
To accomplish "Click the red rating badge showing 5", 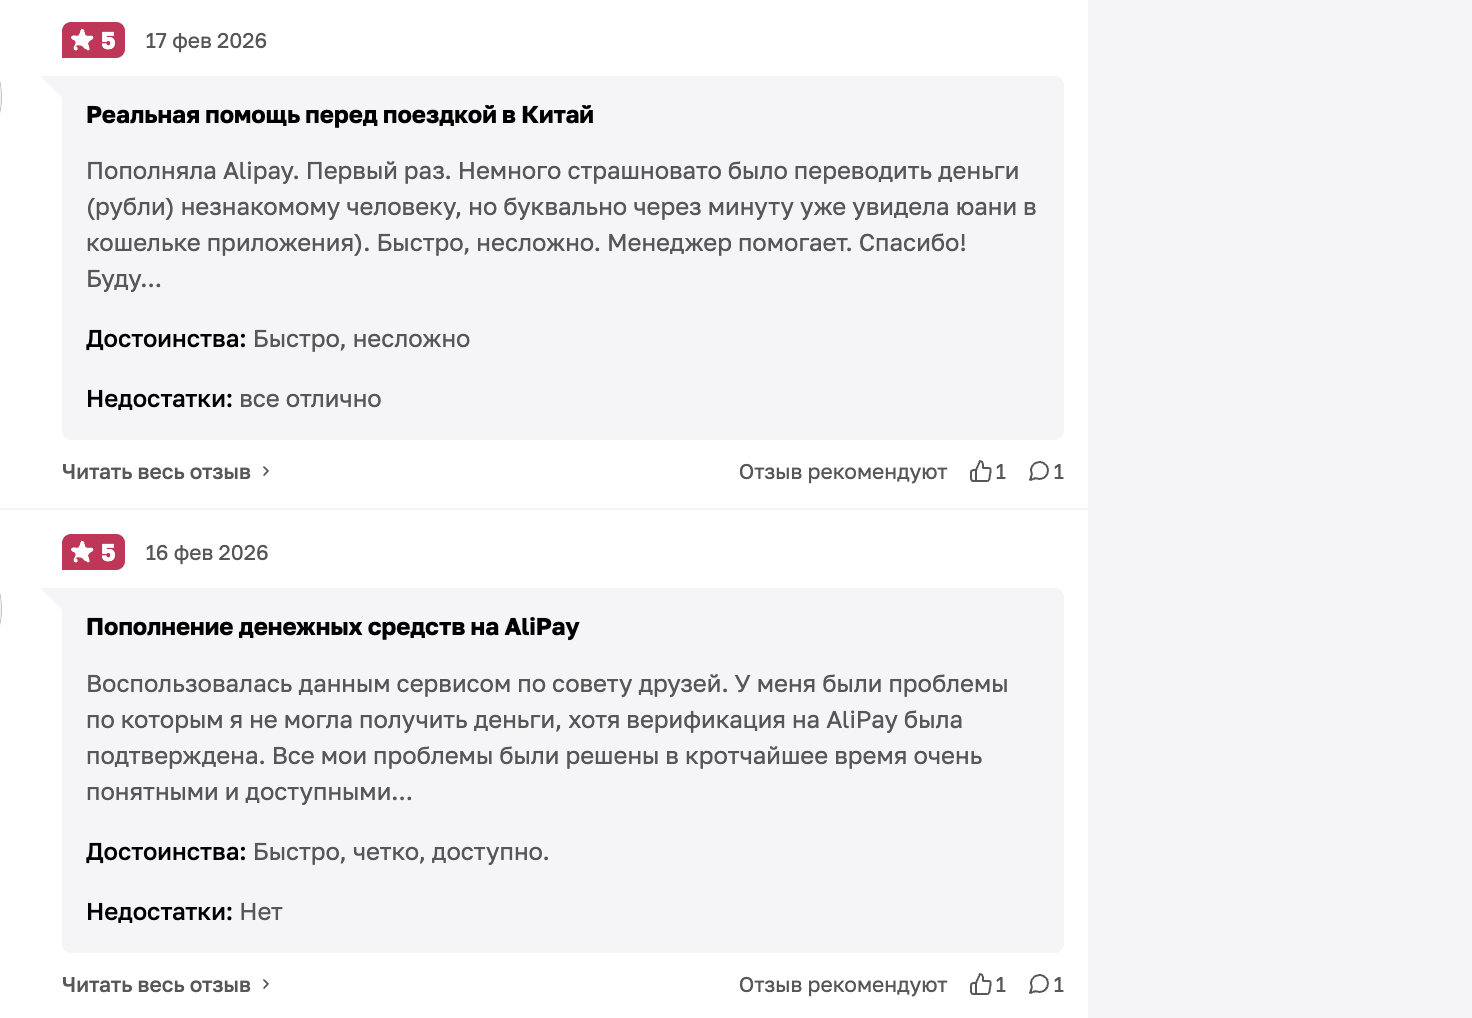I will [93, 40].
